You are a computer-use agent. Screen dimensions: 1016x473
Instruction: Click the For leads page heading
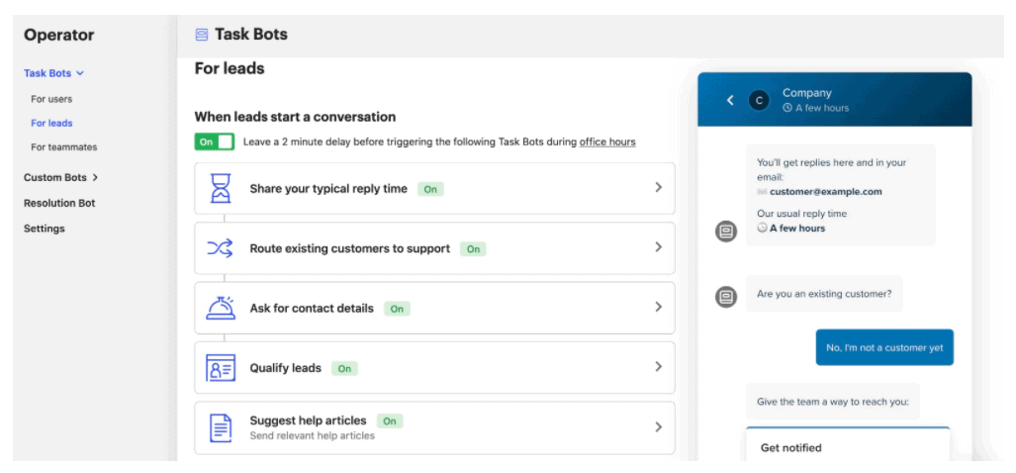coord(229,69)
